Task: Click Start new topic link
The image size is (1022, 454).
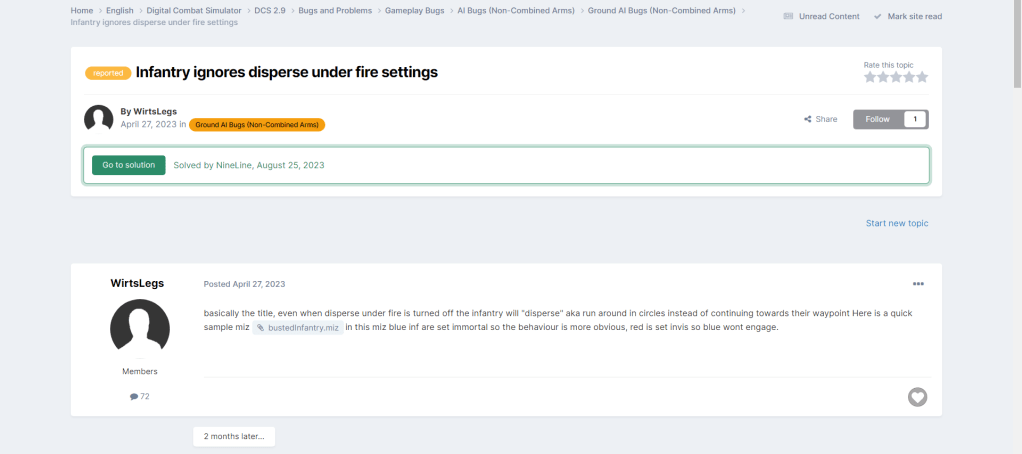Action: (x=896, y=223)
